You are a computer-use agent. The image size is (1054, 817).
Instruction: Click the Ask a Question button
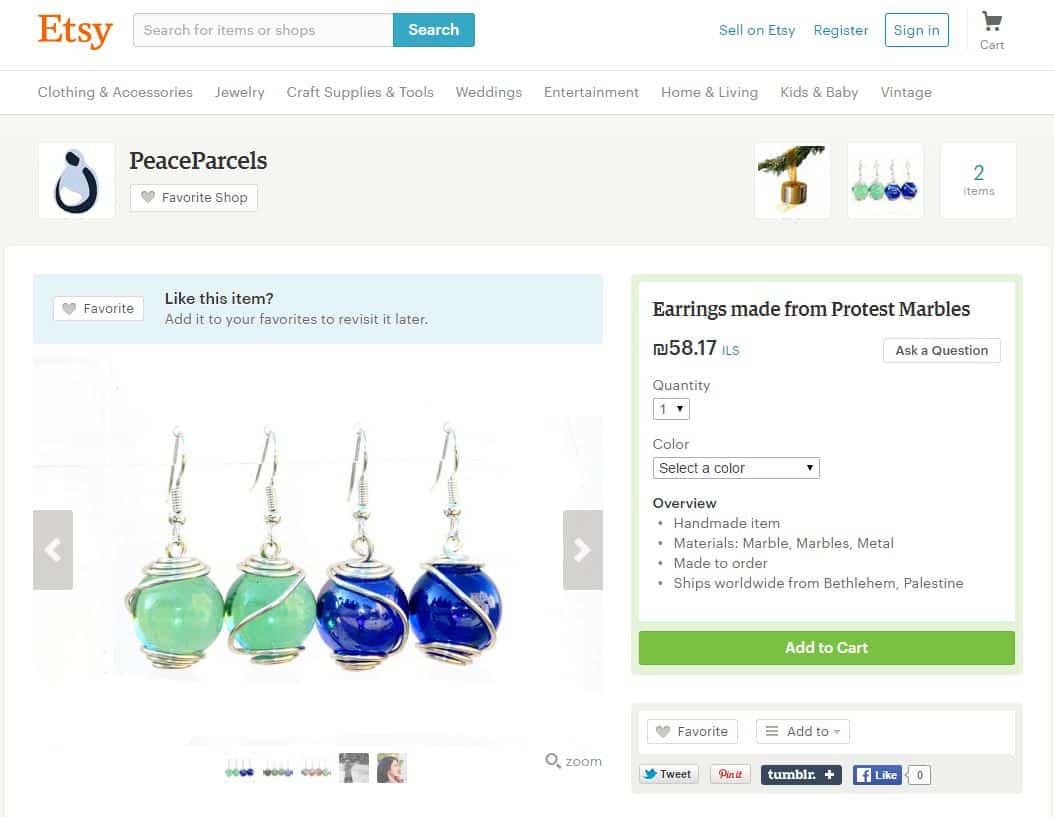[941, 350]
